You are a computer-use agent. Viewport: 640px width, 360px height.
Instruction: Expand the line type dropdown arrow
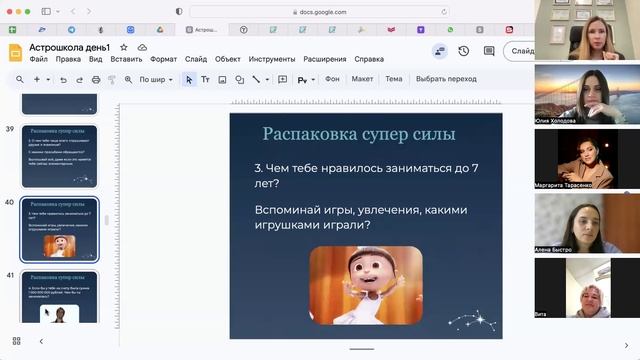[267, 80]
